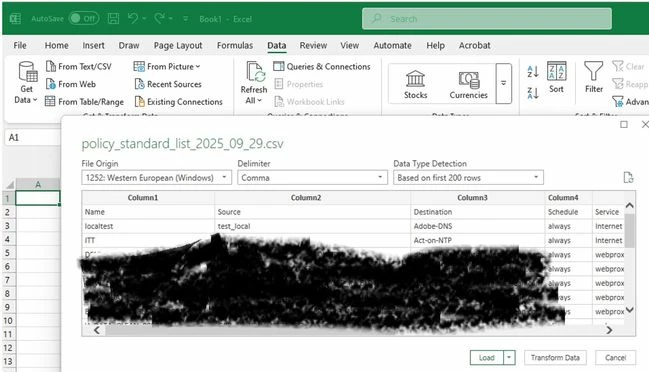Open the File Origin dropdown
The height and width of the screenshot is (372, 649).
(x=156, y=178)
